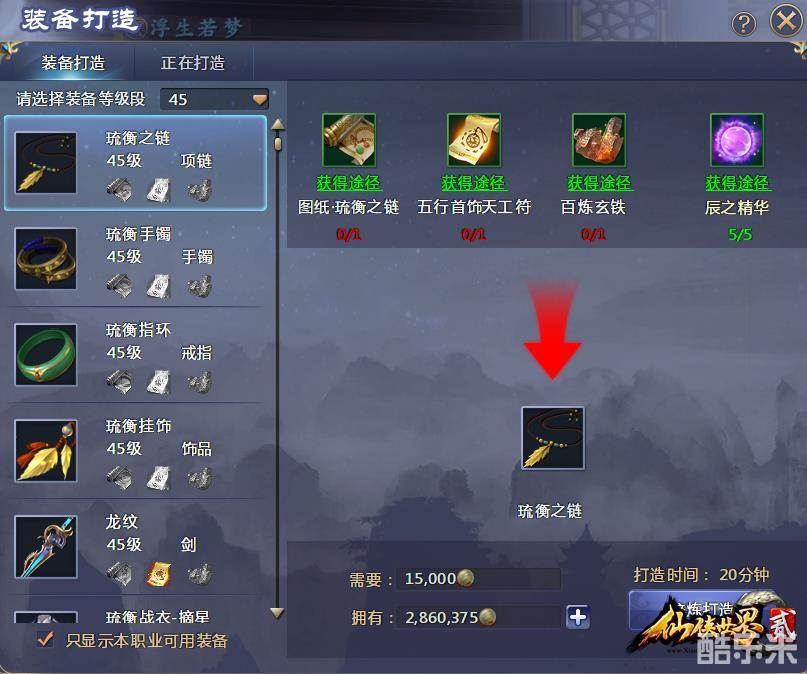807x674 pixels.
Task: Click the 琉衡之链 result necklace icon
Action: pos(553,438)
